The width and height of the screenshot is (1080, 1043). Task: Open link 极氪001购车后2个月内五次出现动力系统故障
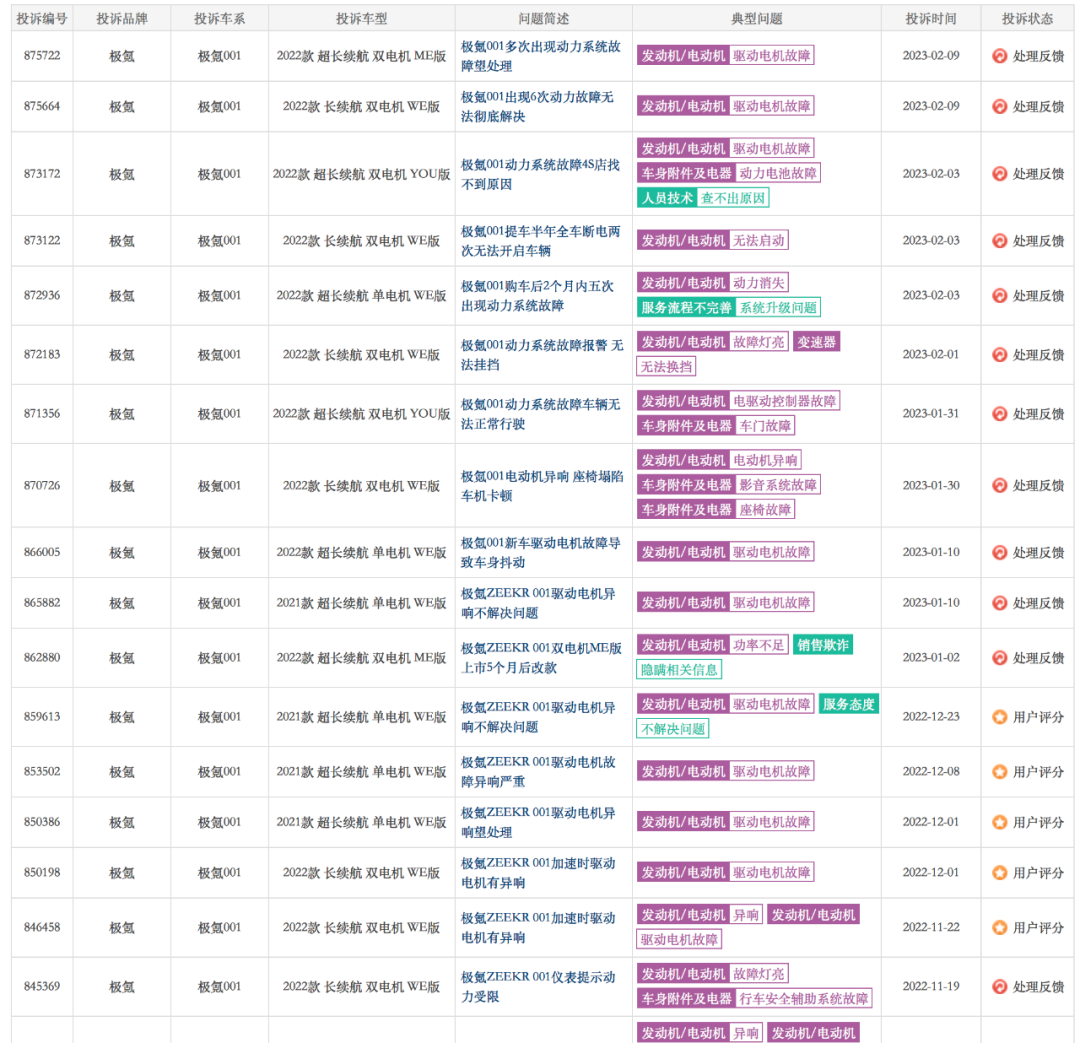537,296
